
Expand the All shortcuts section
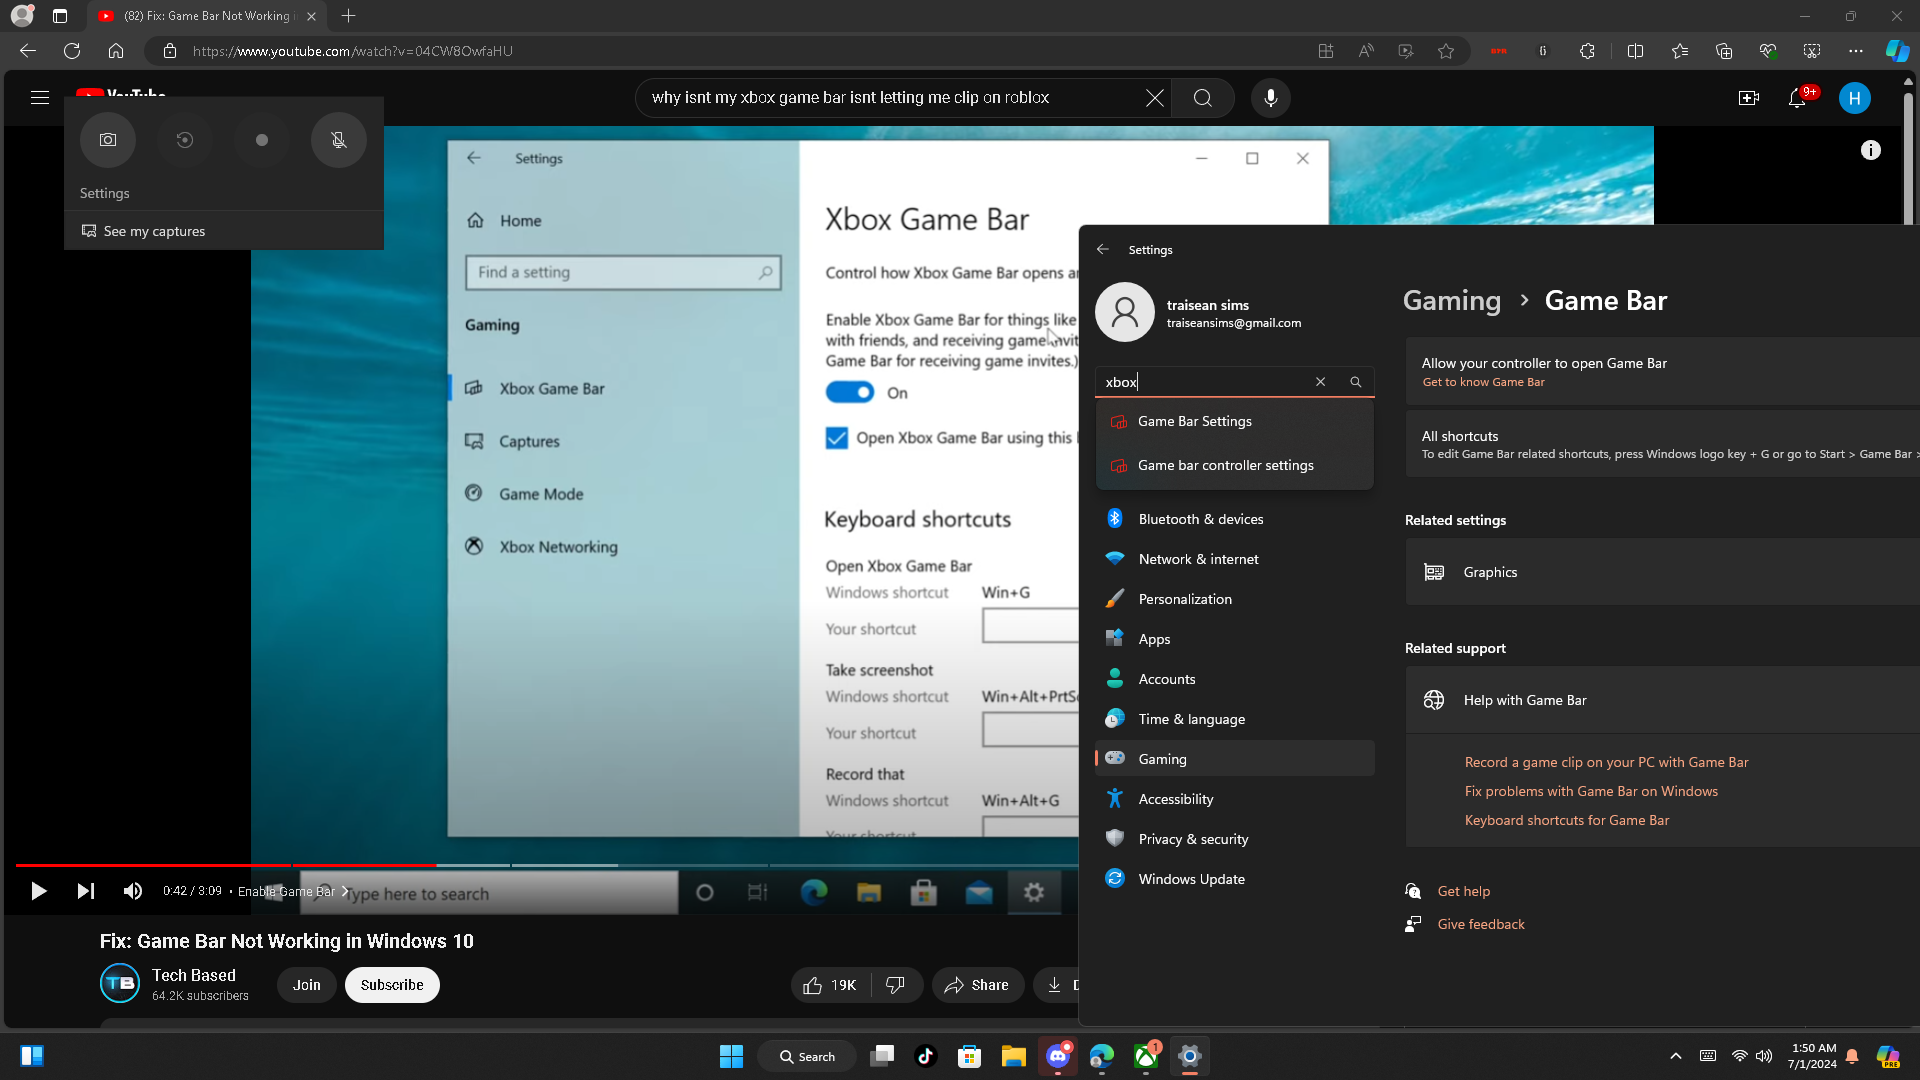click(1663, 444)
